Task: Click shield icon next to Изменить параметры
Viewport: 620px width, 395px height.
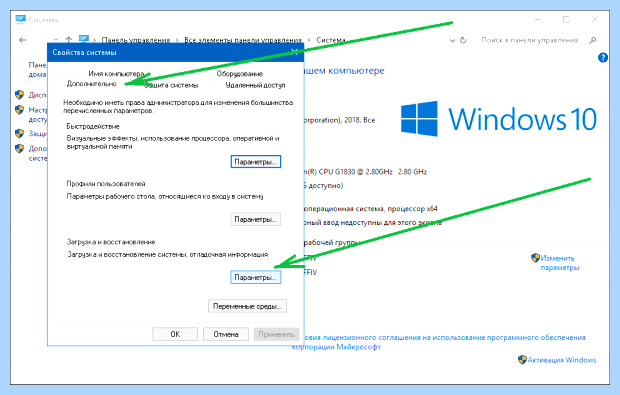Action: (535, 258)
